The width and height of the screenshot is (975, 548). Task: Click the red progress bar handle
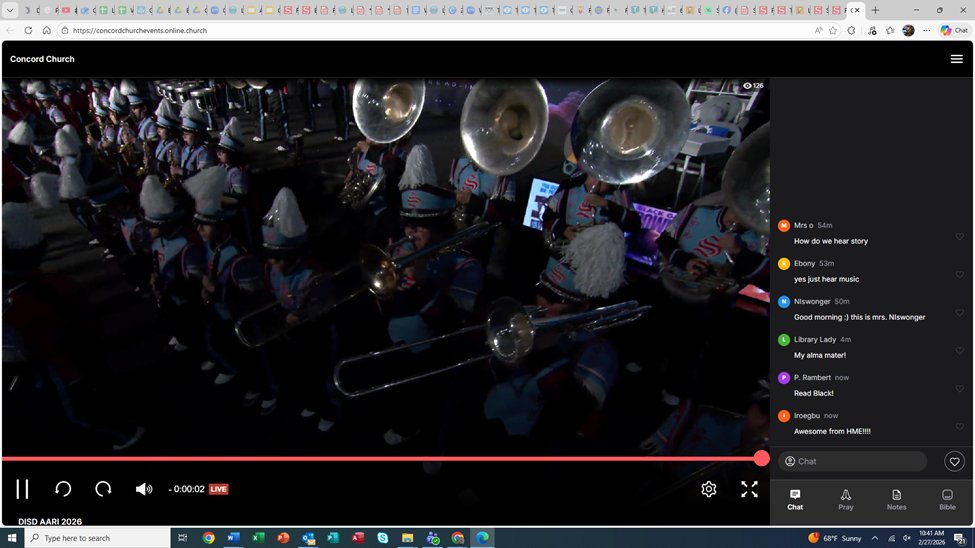tap(761, 459)
